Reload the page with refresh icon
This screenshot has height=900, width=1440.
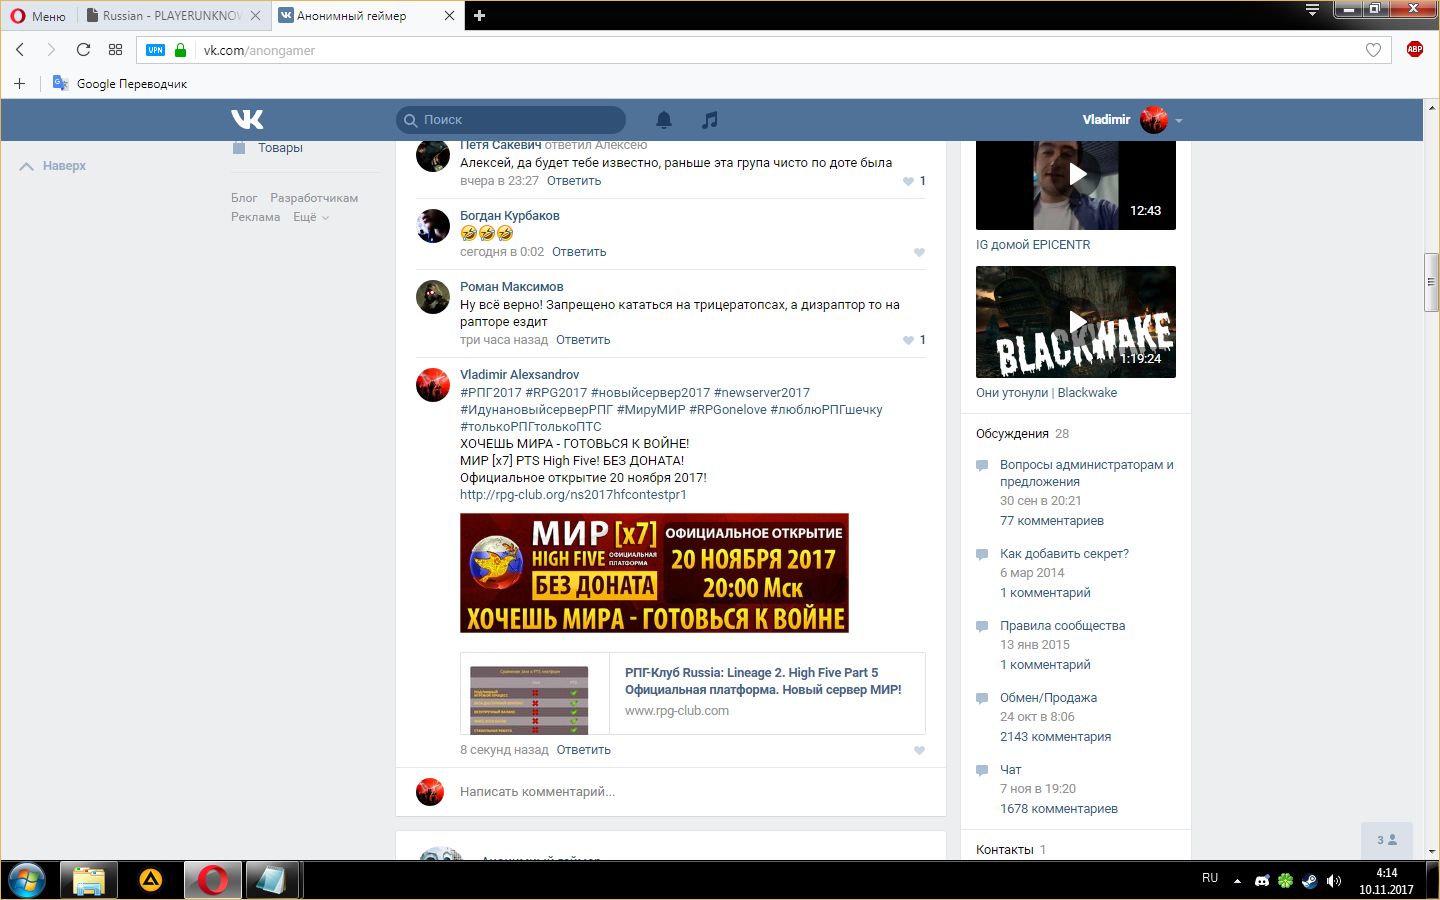(x=83, y=49)
